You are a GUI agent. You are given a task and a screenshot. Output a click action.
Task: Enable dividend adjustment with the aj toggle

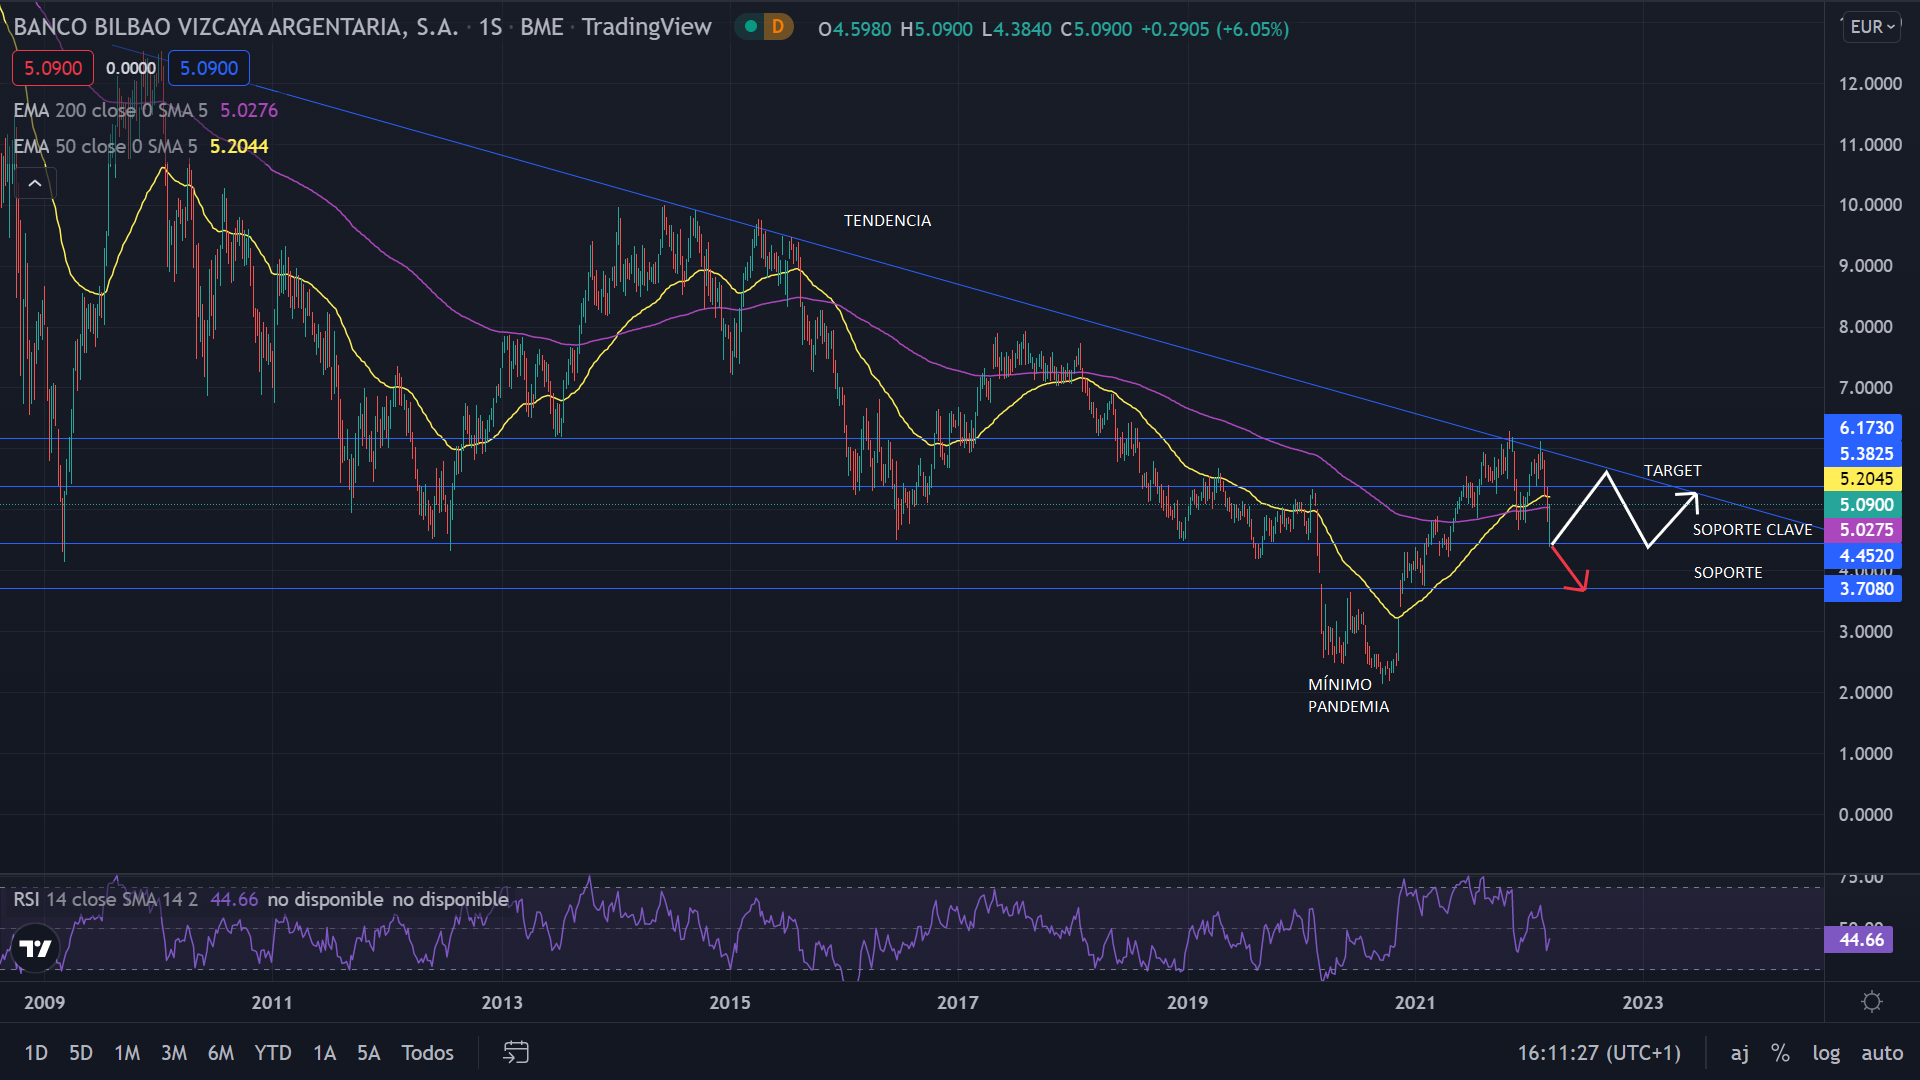tap(1740, 1052)
